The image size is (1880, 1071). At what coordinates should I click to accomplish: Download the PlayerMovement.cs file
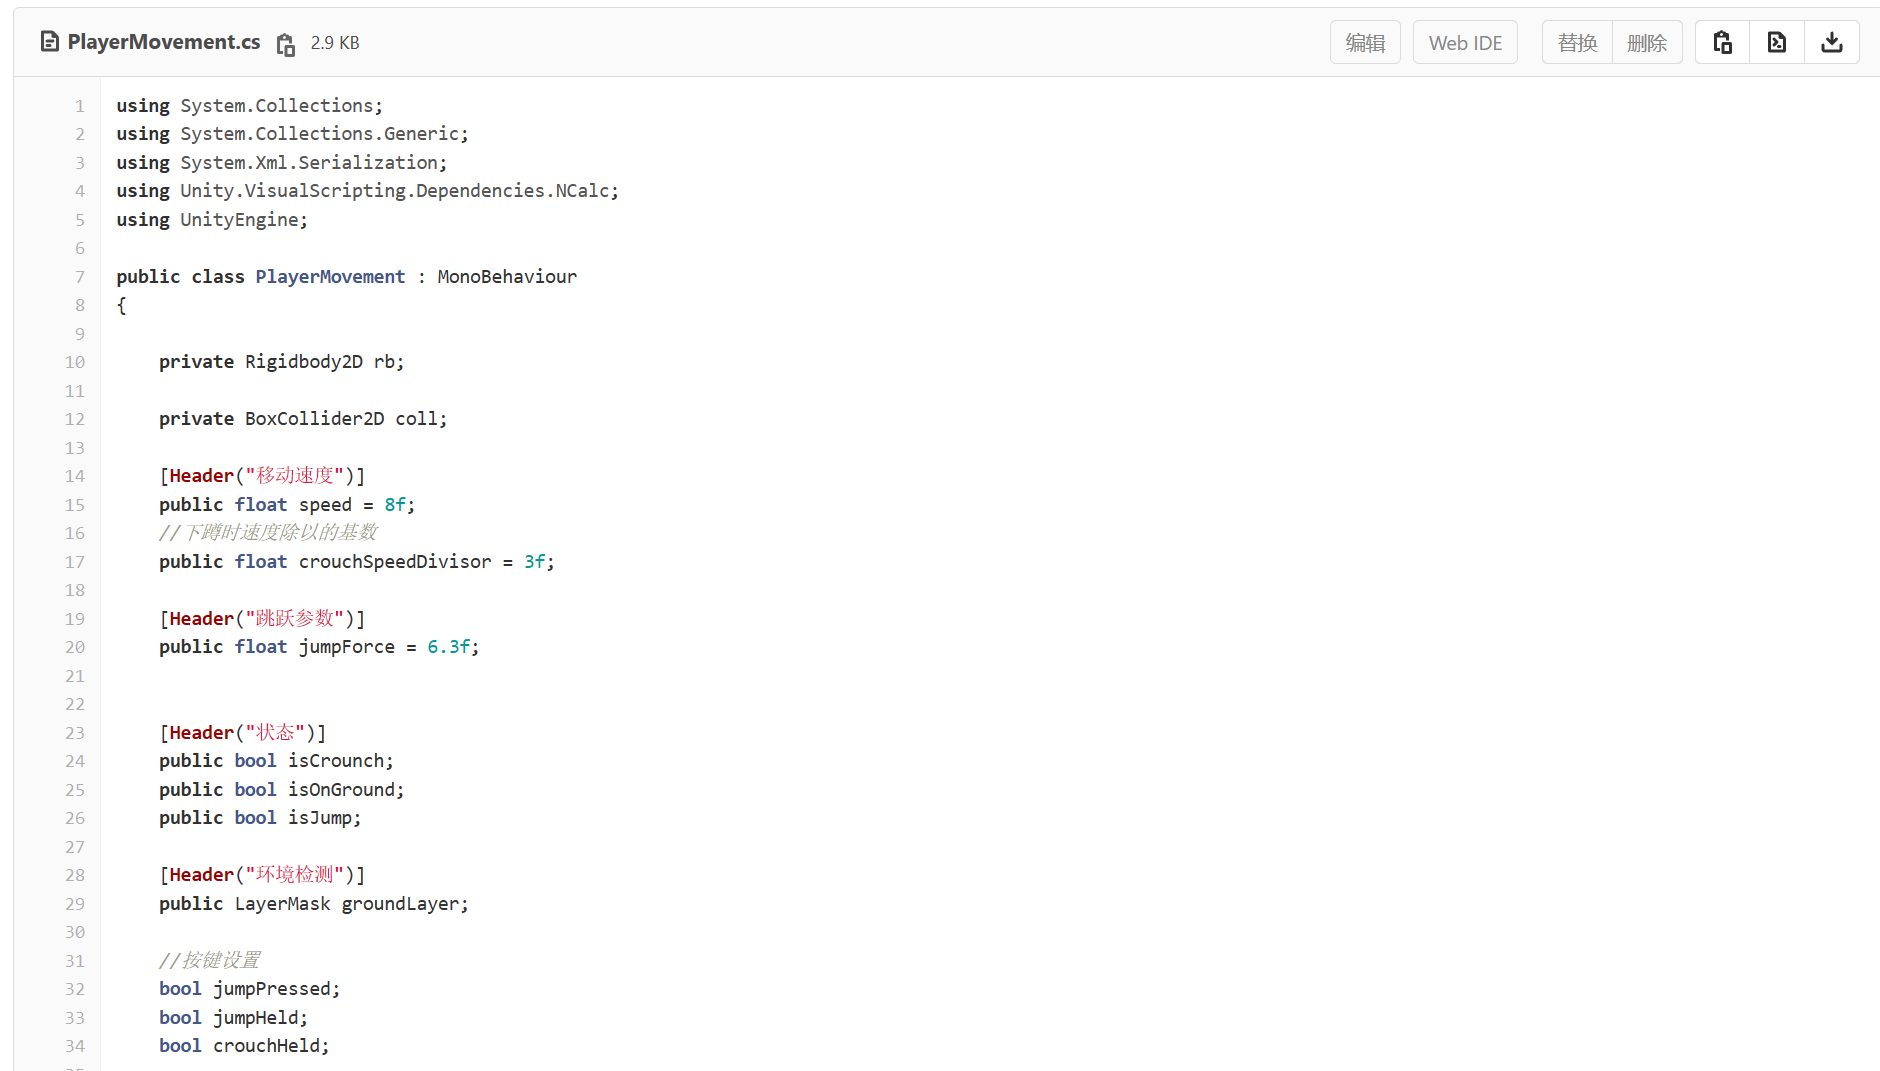pyautogui.click(x=1832, y=42)
